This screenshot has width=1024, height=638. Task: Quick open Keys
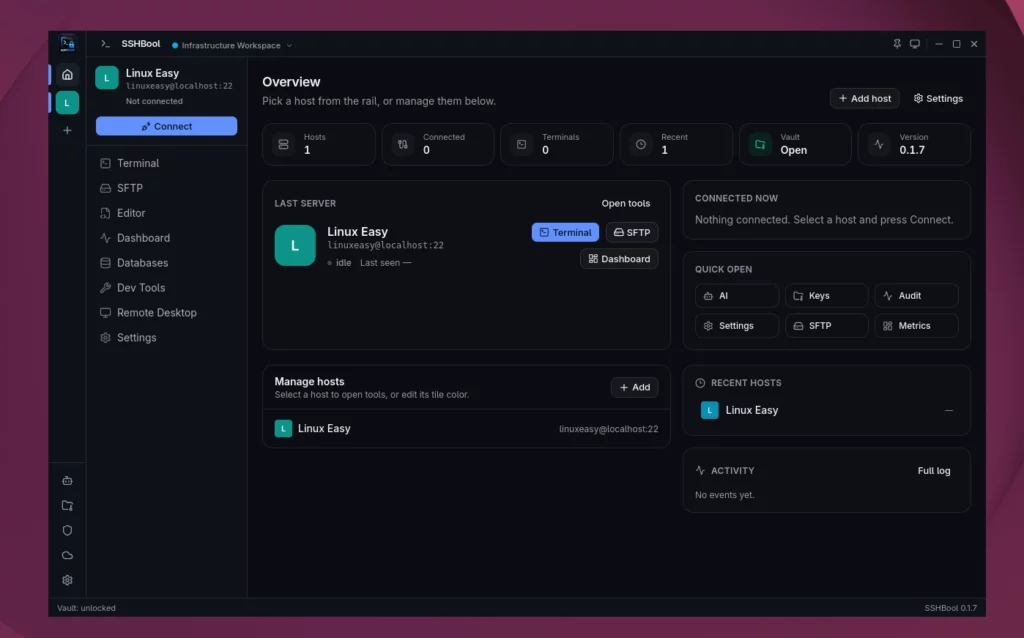click(x=826, y=296)
